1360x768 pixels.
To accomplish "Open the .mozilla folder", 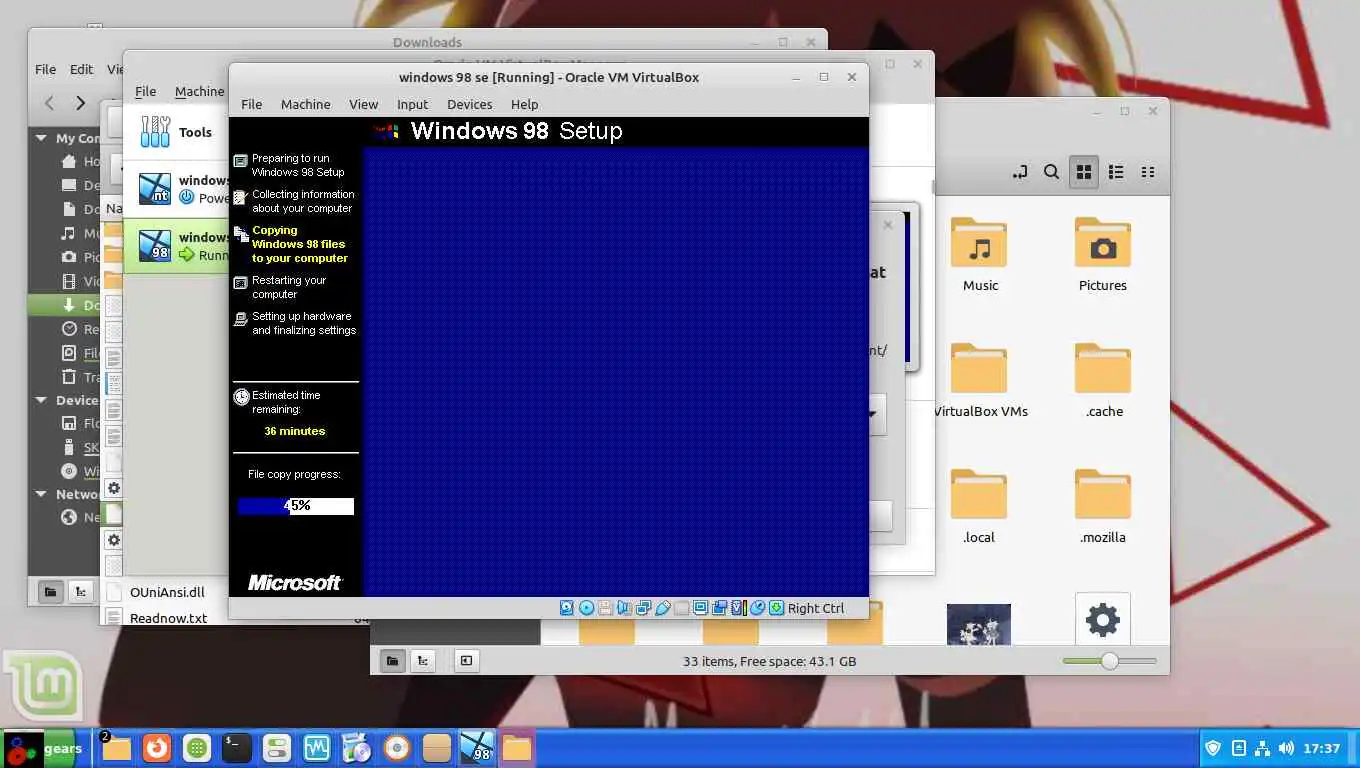I will [x=1103, y=506].
